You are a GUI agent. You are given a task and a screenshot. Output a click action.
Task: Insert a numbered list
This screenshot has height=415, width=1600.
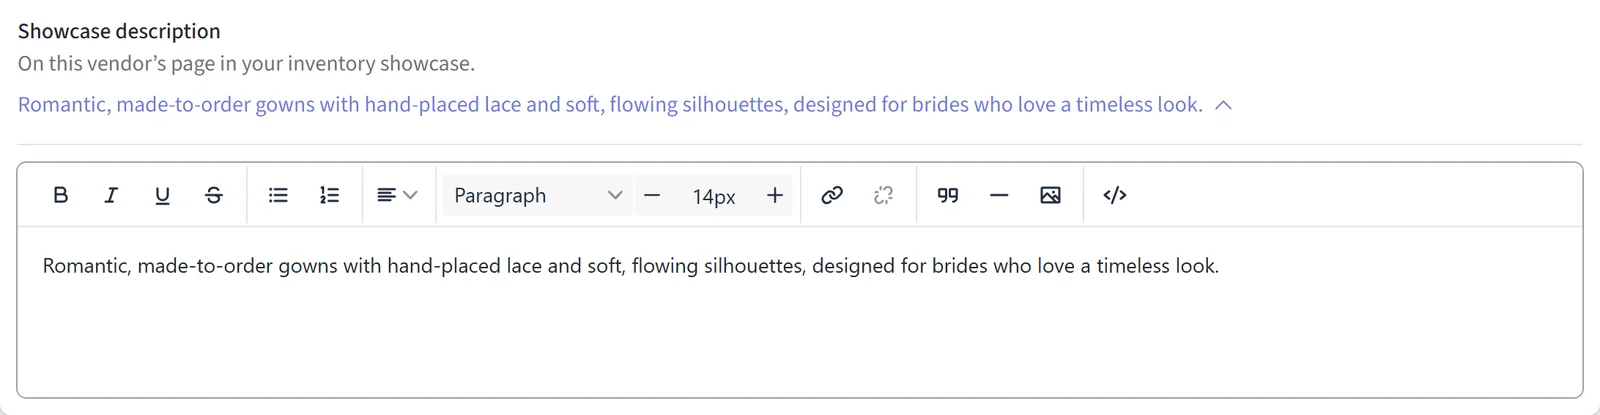329,195
